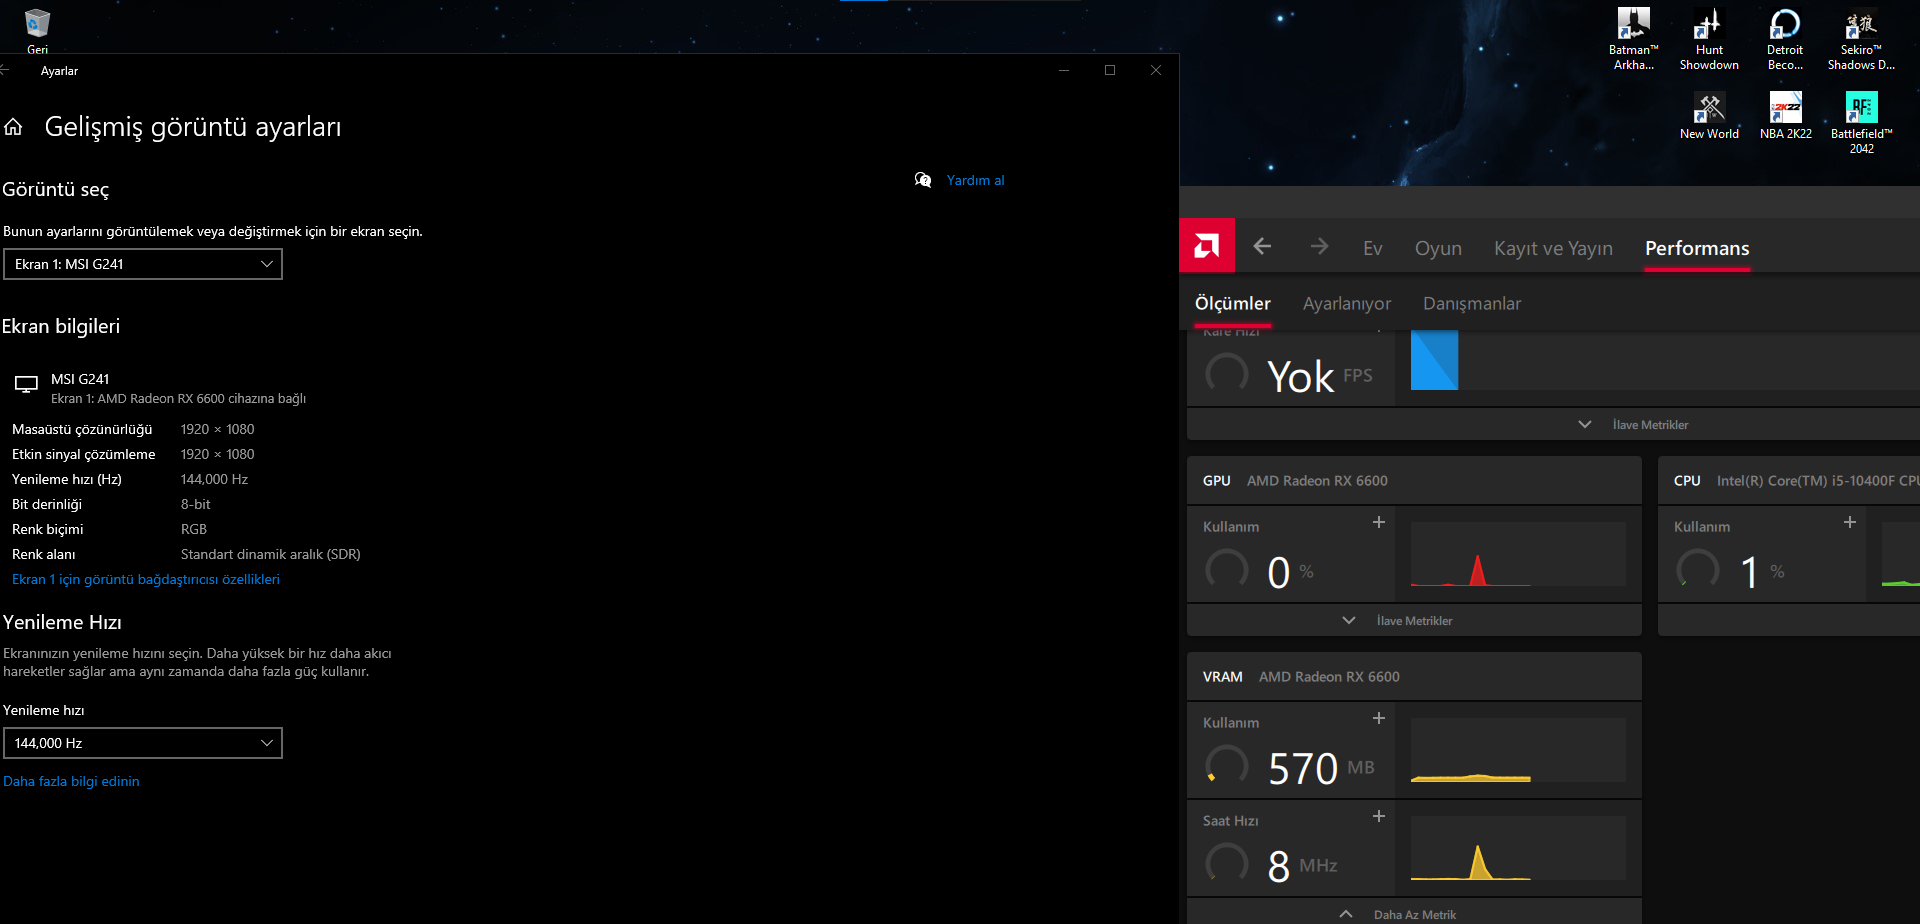Screen dimensions: 1920x924
Task: Open the Ekran 1: MSI G241 dropdown
Action: [x=143, y=264]
